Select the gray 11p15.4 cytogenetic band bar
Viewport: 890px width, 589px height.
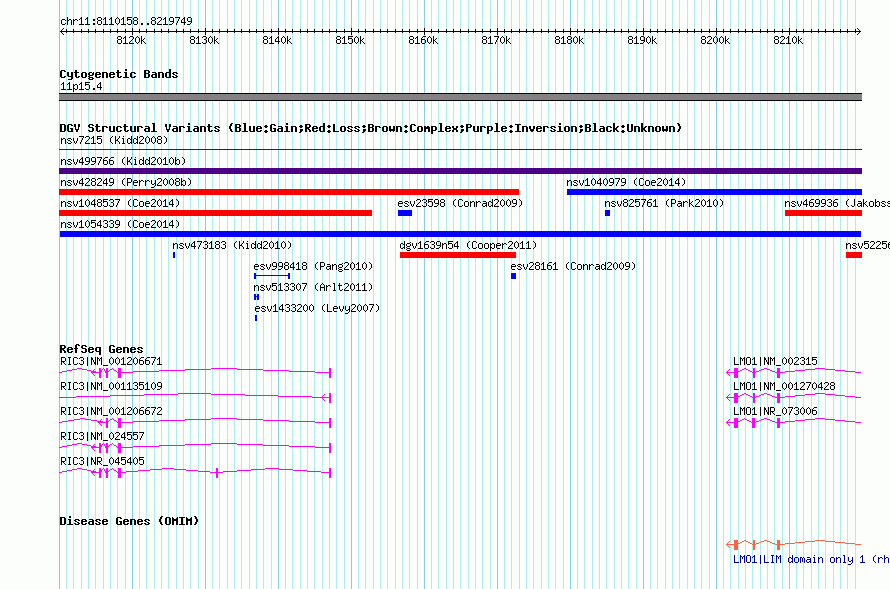tap(460, 97)
